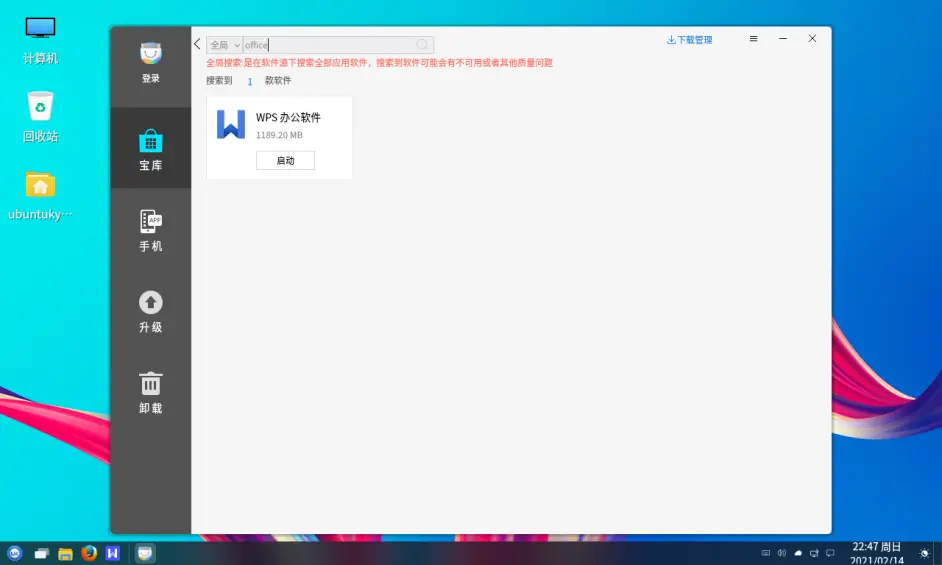Open the 手机 phone apps section

pos(151,230)
